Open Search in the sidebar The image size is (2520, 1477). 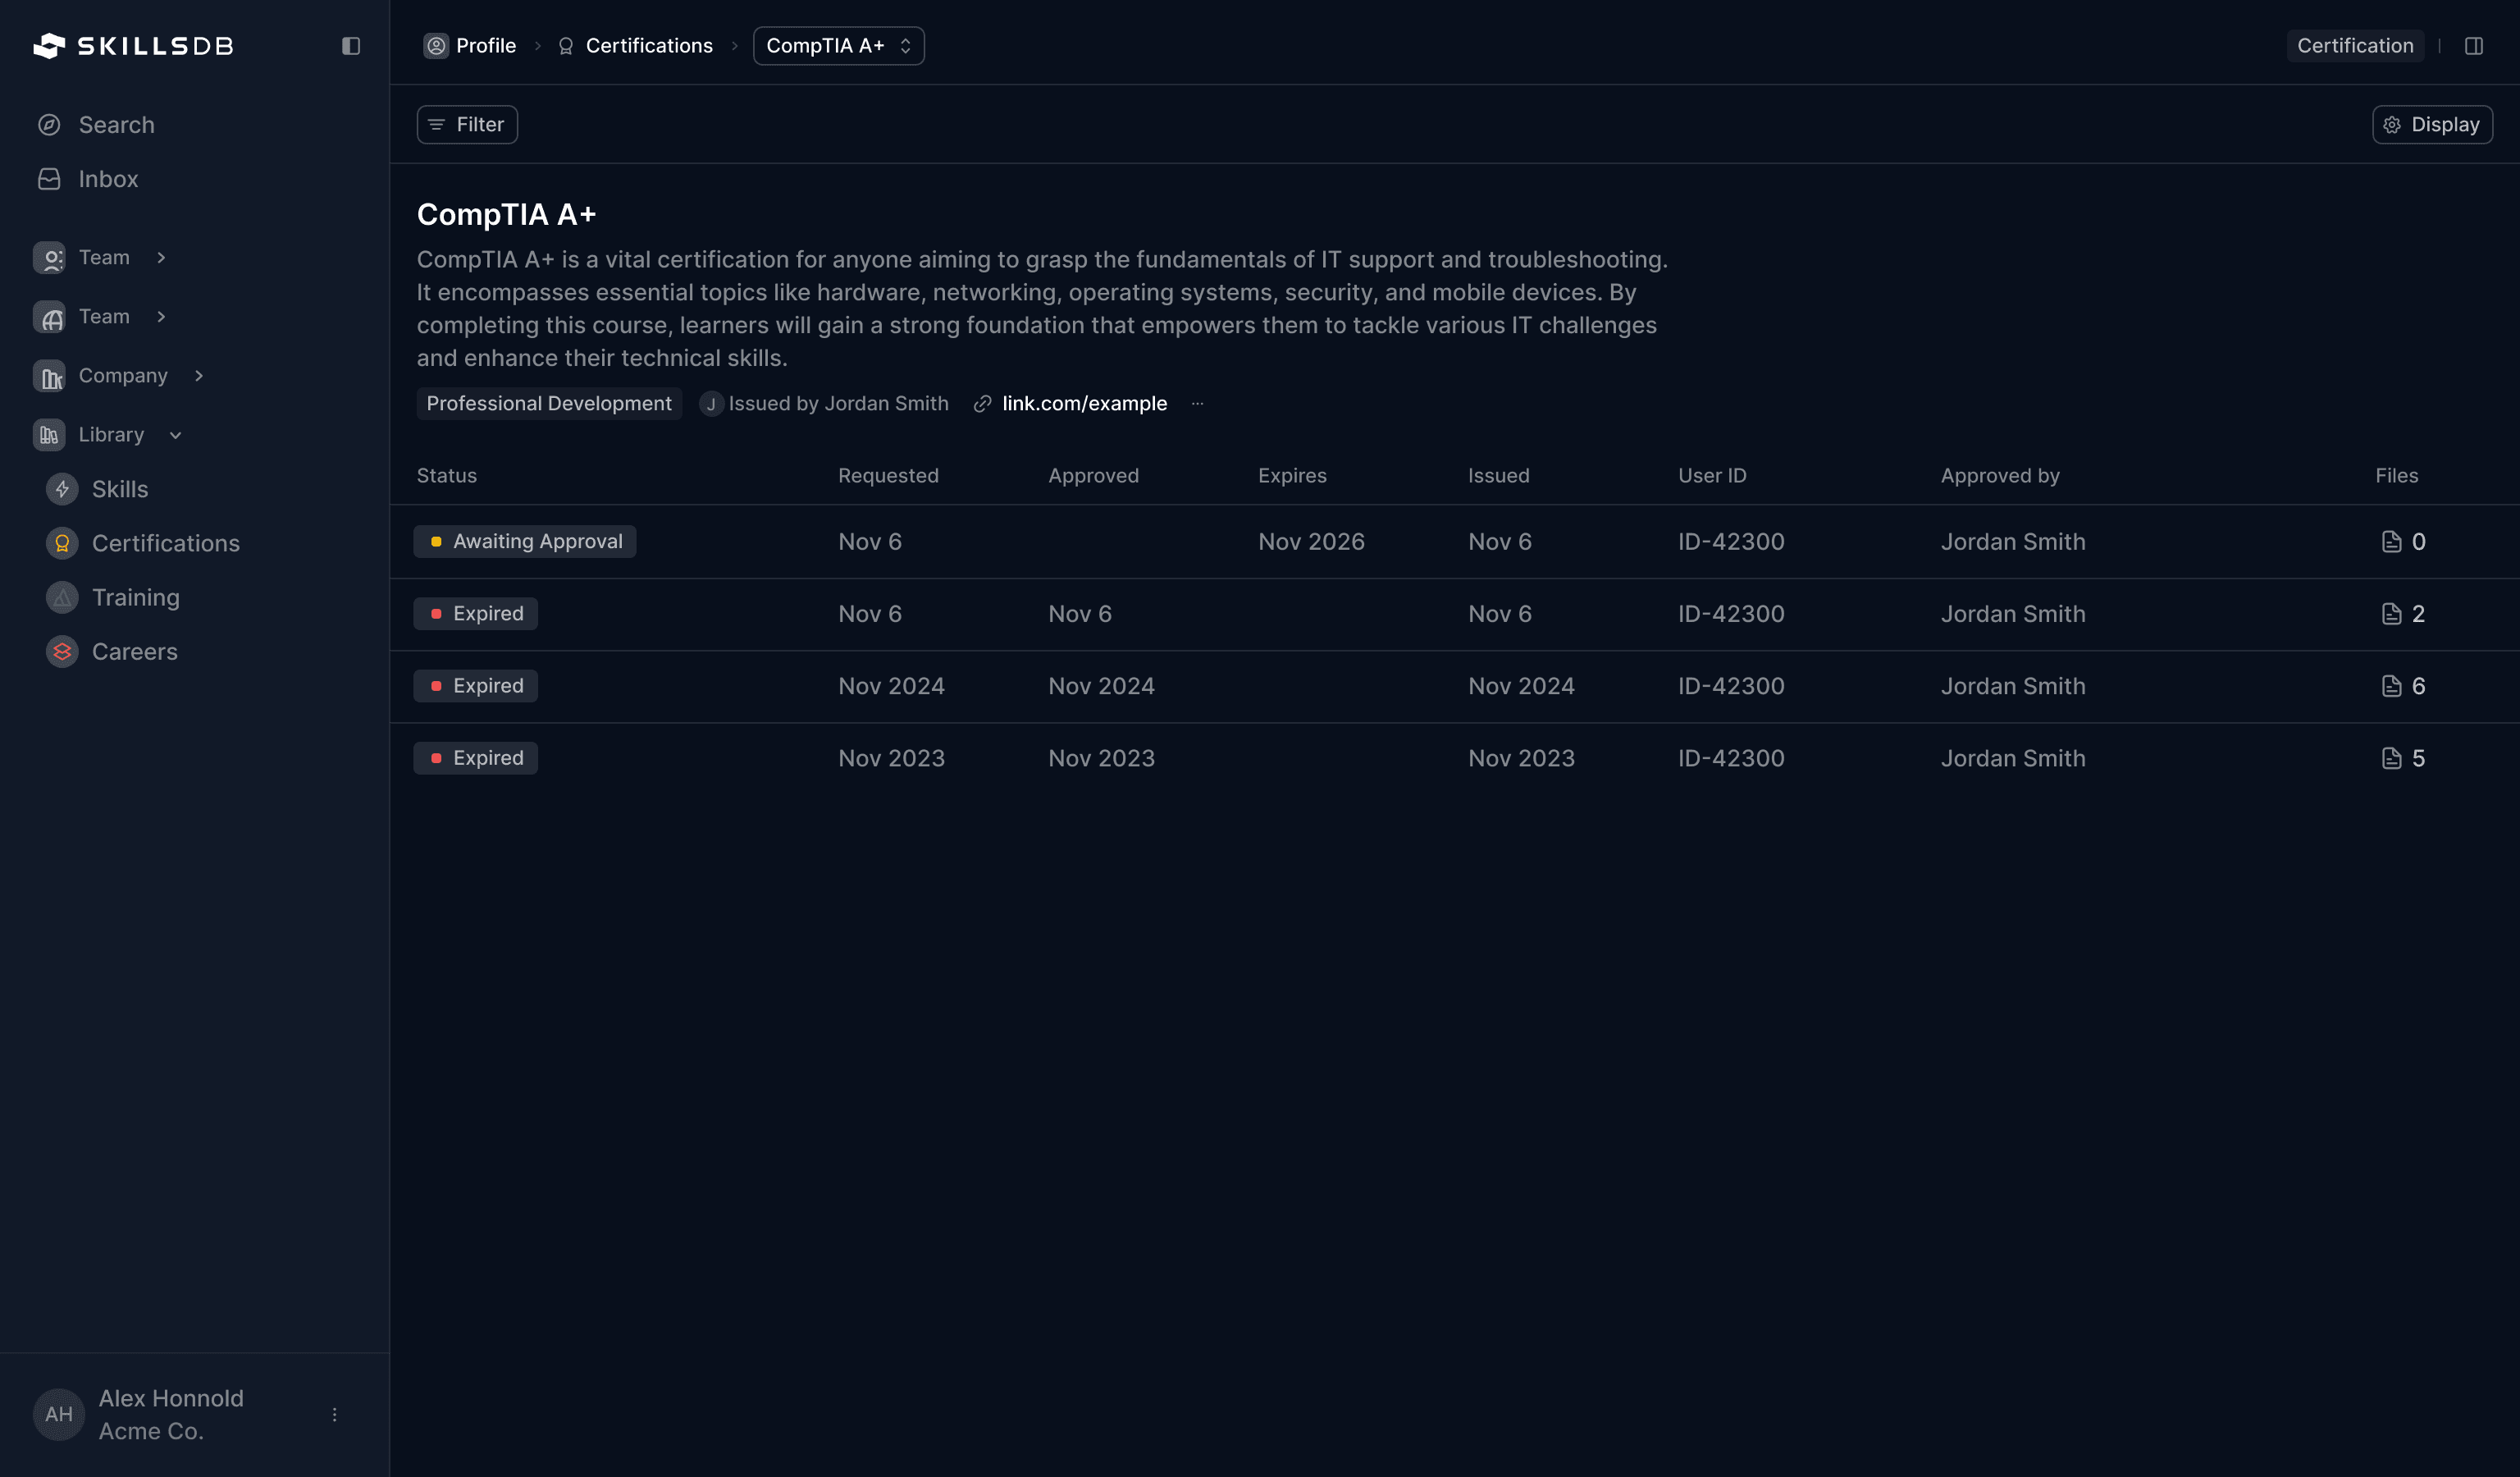coord(116,125)
